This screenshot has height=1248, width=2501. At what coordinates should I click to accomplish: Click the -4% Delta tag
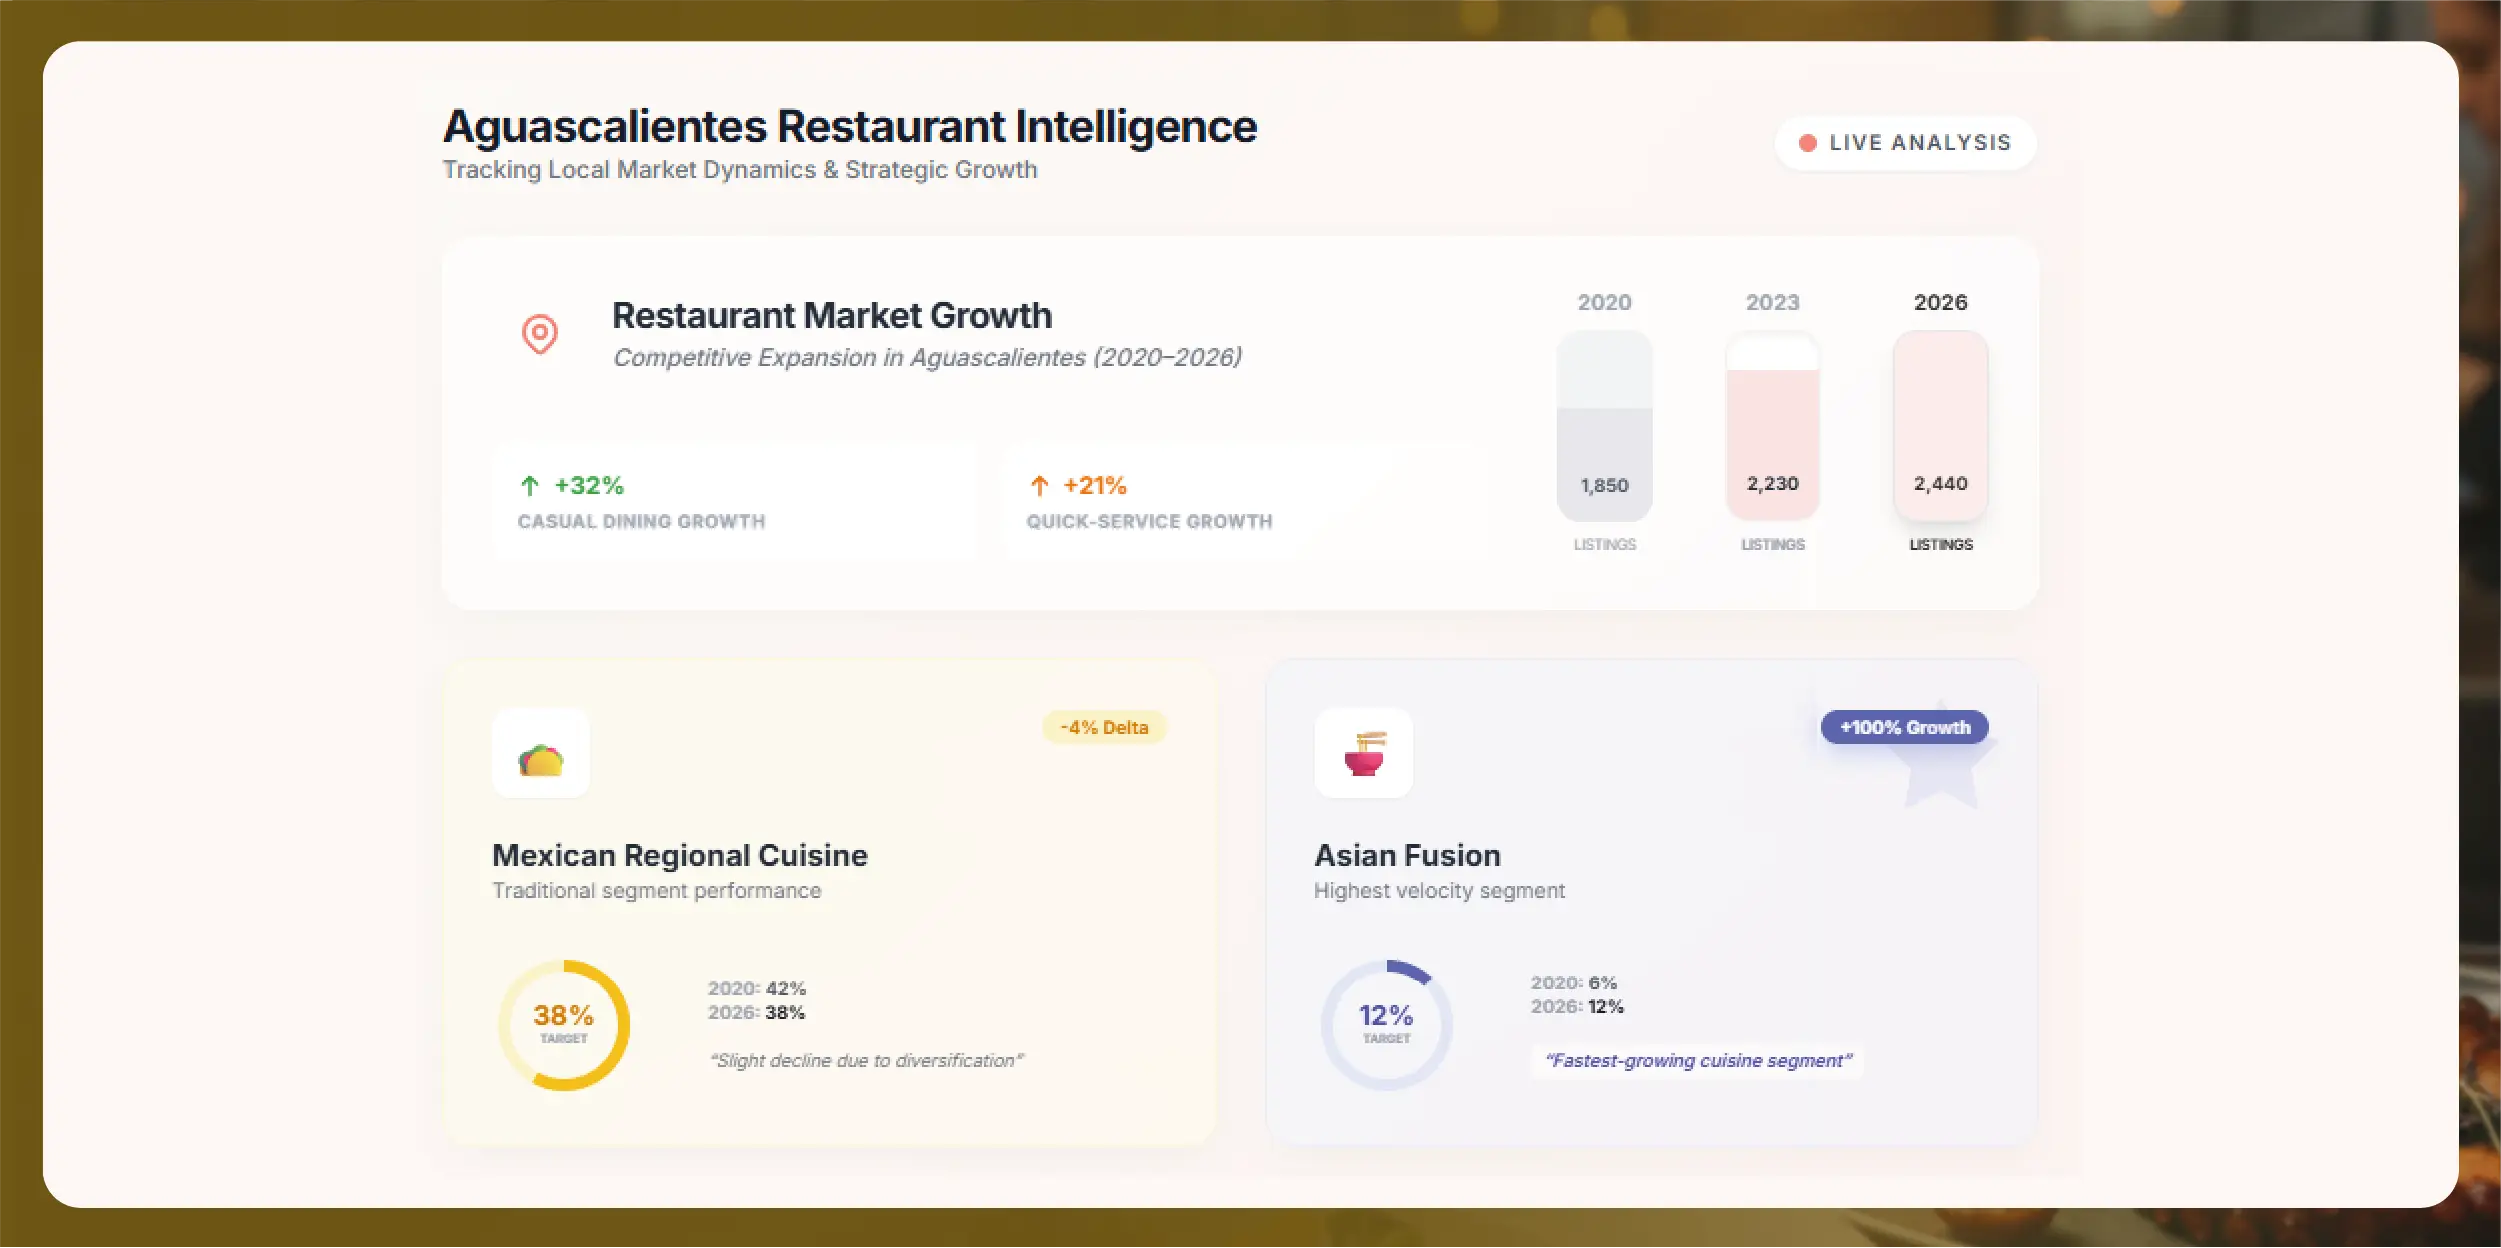pos(1104,727)
